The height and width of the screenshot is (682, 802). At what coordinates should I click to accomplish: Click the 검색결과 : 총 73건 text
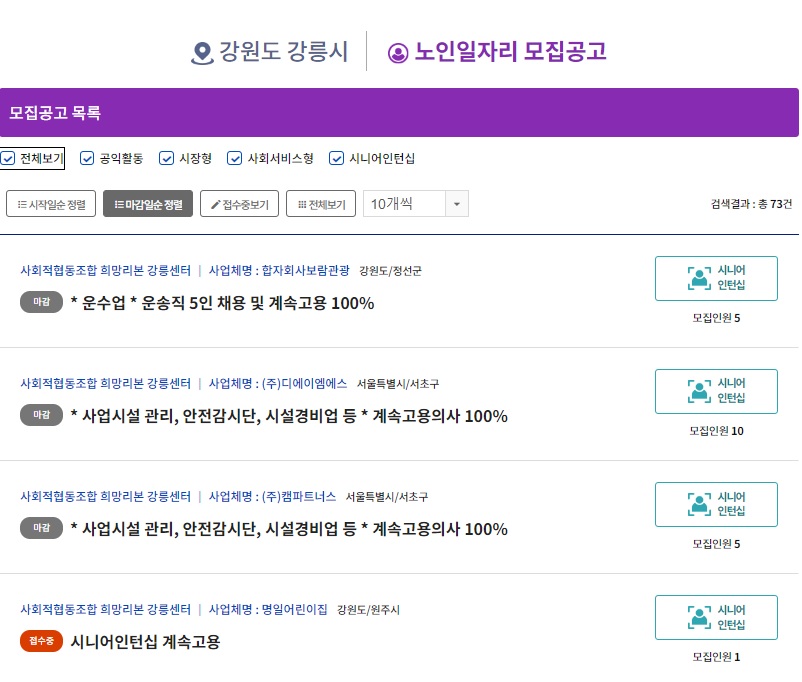pyautogui.click(x=751, y=204)
